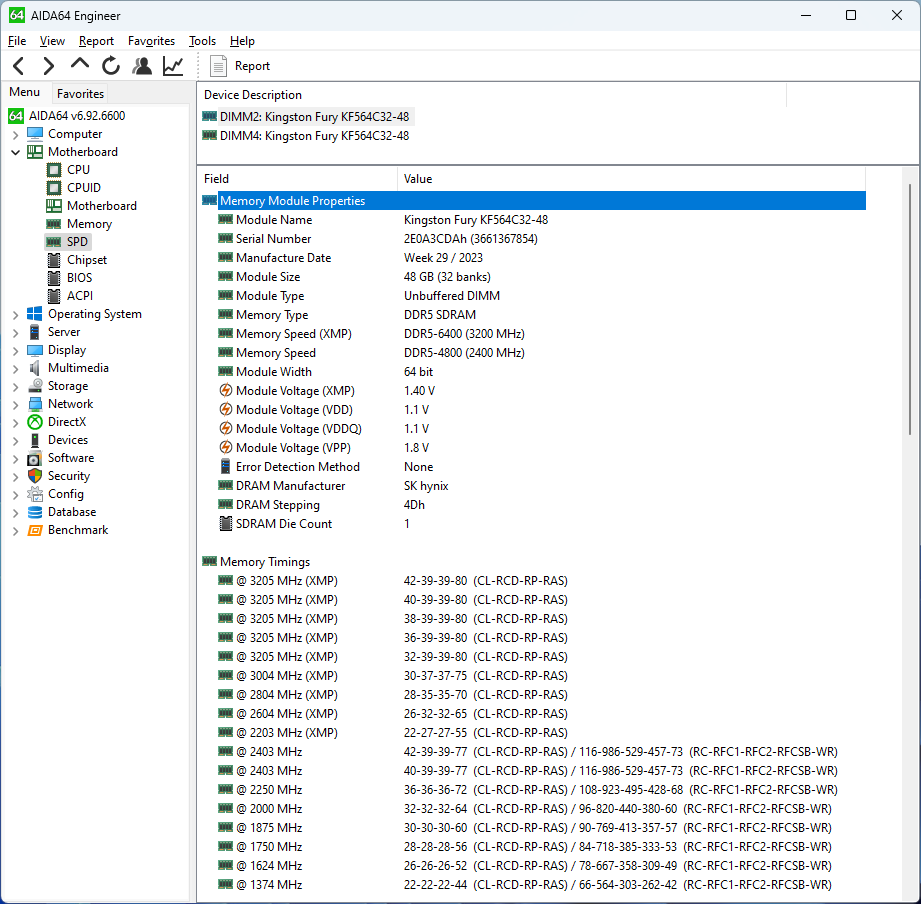Click the Config gear icon
The image size is (921, 904).
pyautogui.click(x=35, y=494)
